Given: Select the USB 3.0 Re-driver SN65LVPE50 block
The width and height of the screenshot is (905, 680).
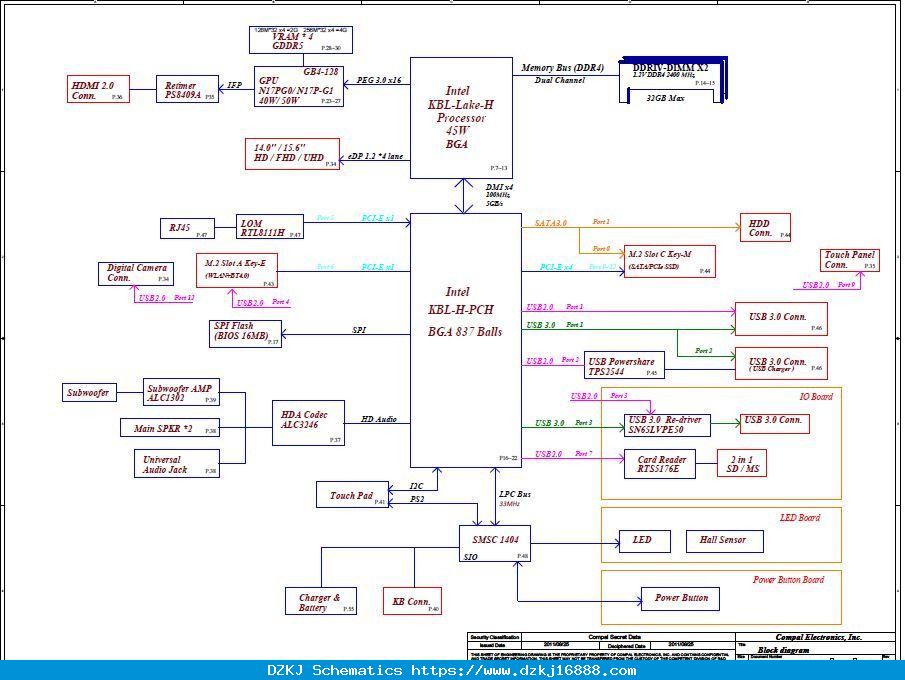Looking at the screenshot, I should 667,425.
